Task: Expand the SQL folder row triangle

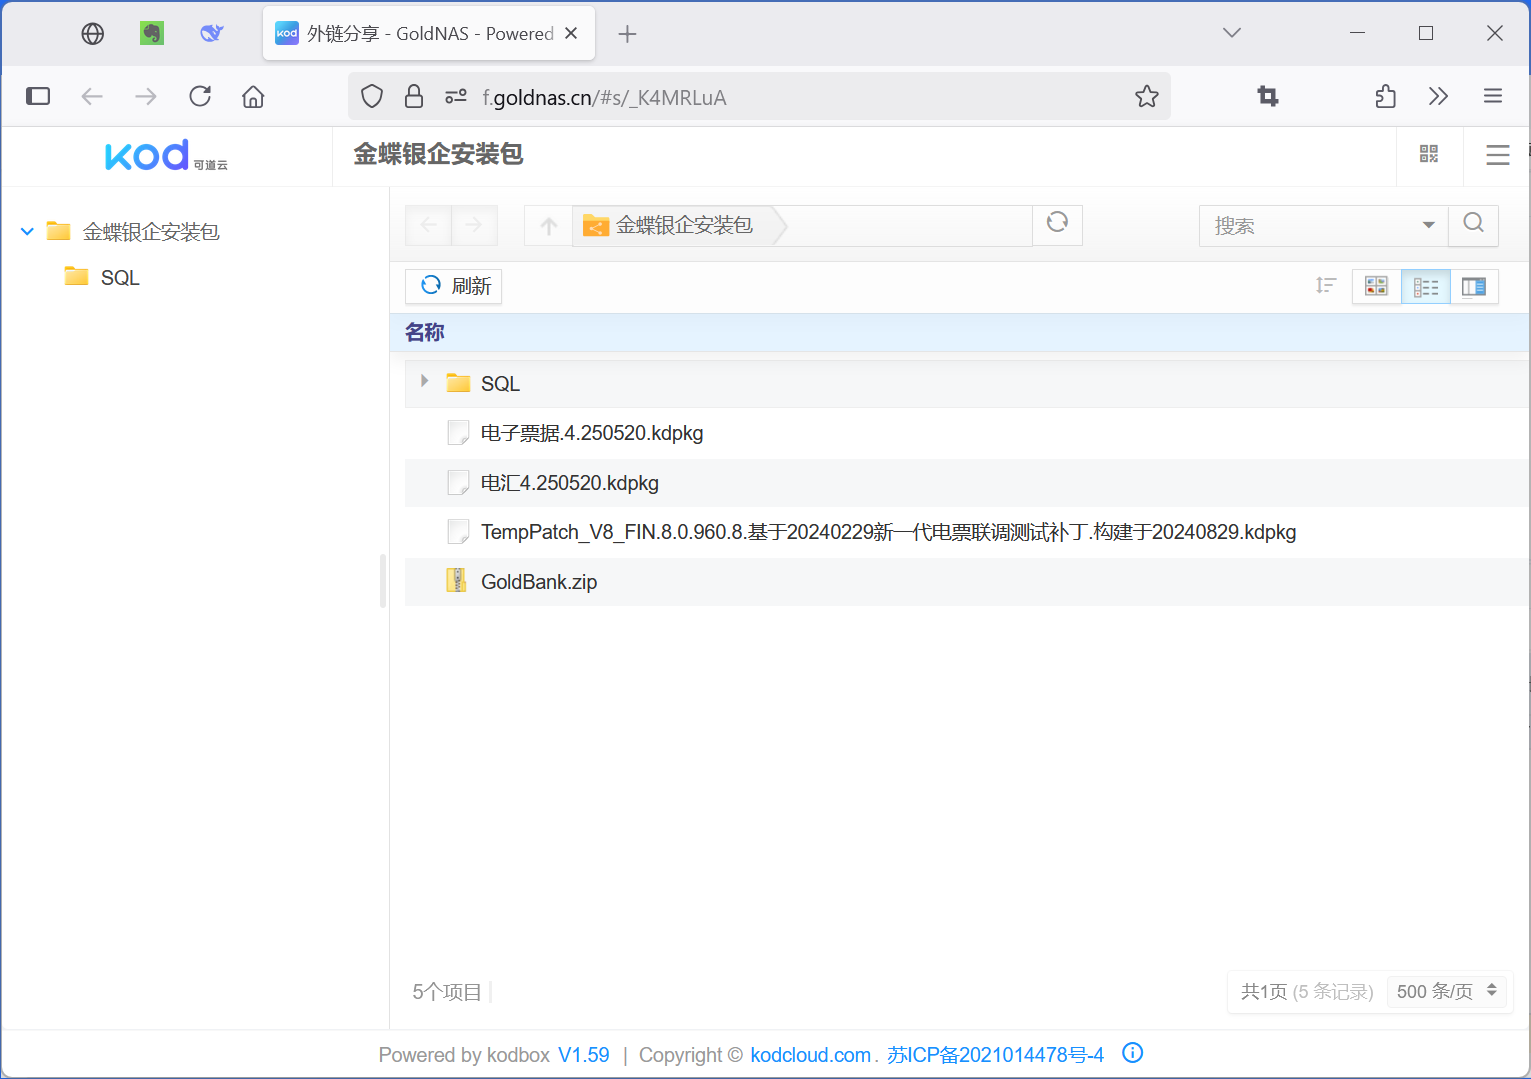Action: (424, 381)
